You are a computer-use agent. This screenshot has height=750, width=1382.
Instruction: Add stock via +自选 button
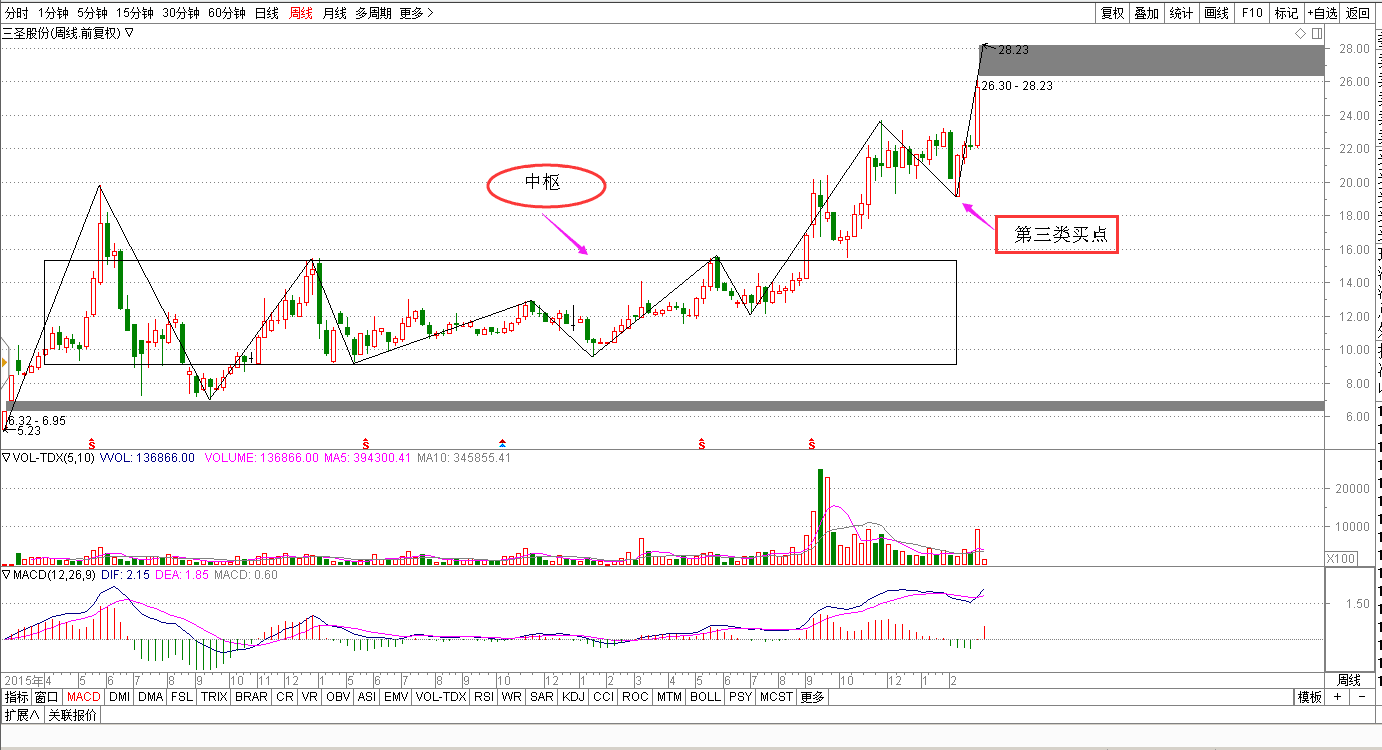[x=1322, y=13]
